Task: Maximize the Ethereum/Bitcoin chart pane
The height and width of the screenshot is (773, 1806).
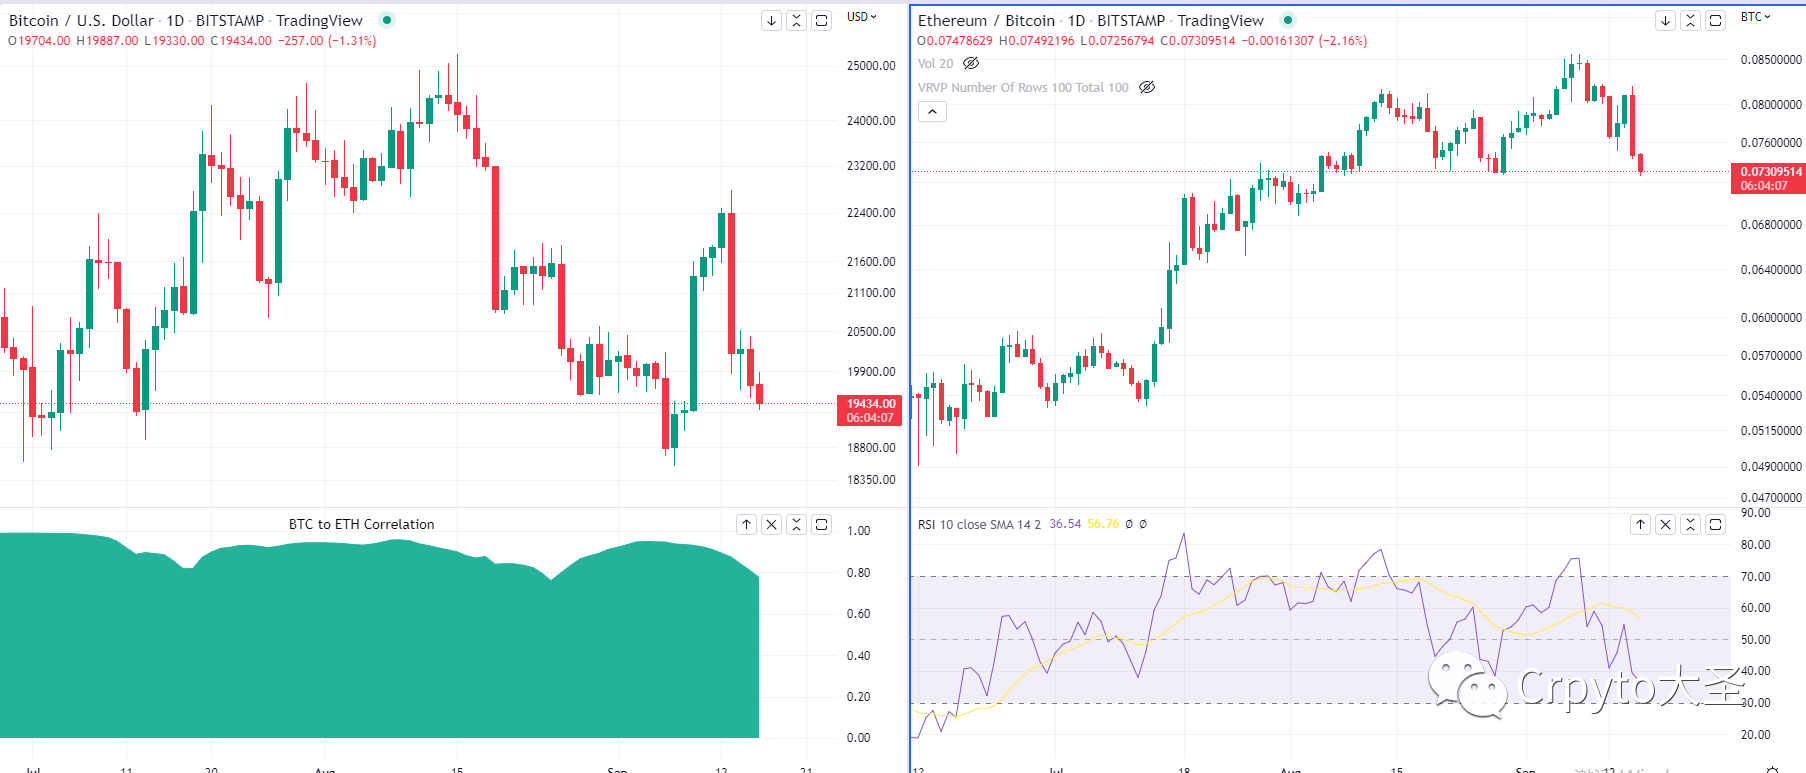Action: tap(1715, 21)
